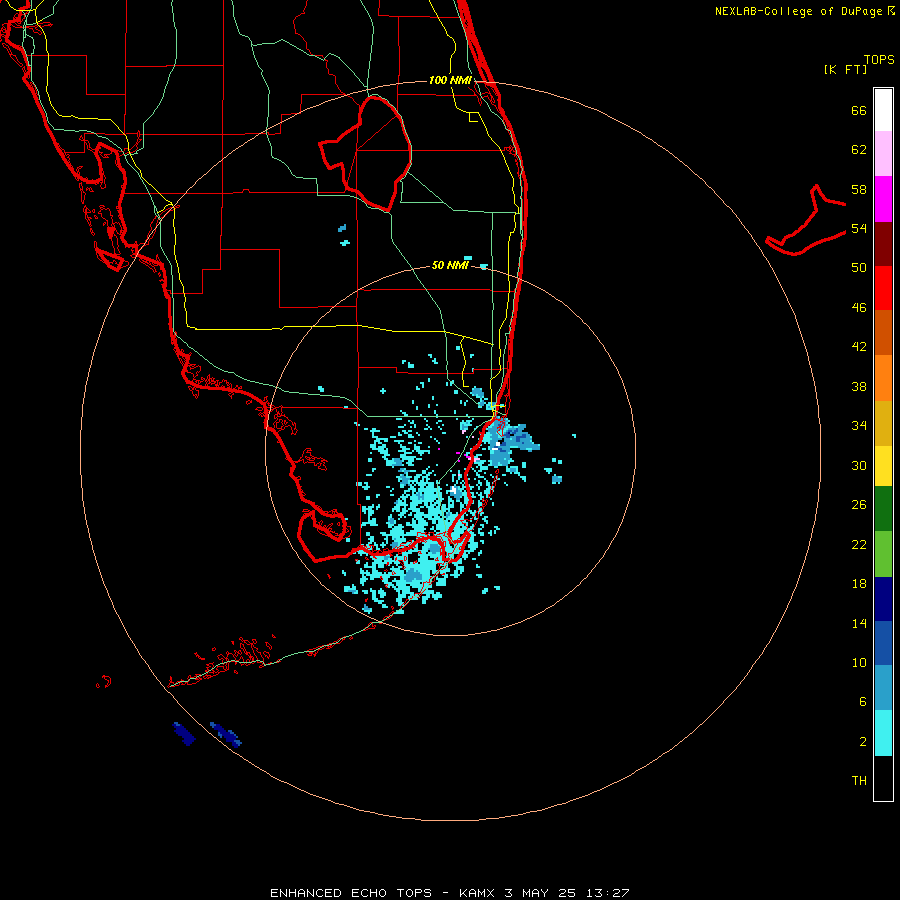This screenshot has width=900, height=900.
Task: Click the Lake Okeechobee outline on map
Action: point(365,153)
